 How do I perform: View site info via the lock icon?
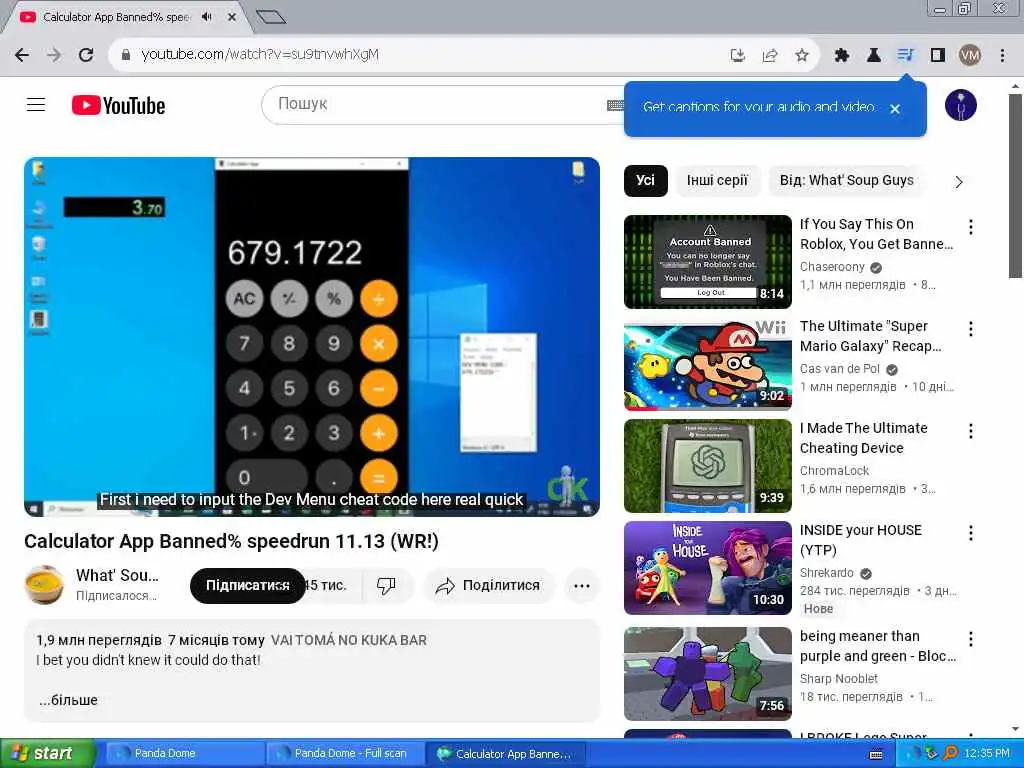point(126,55)
